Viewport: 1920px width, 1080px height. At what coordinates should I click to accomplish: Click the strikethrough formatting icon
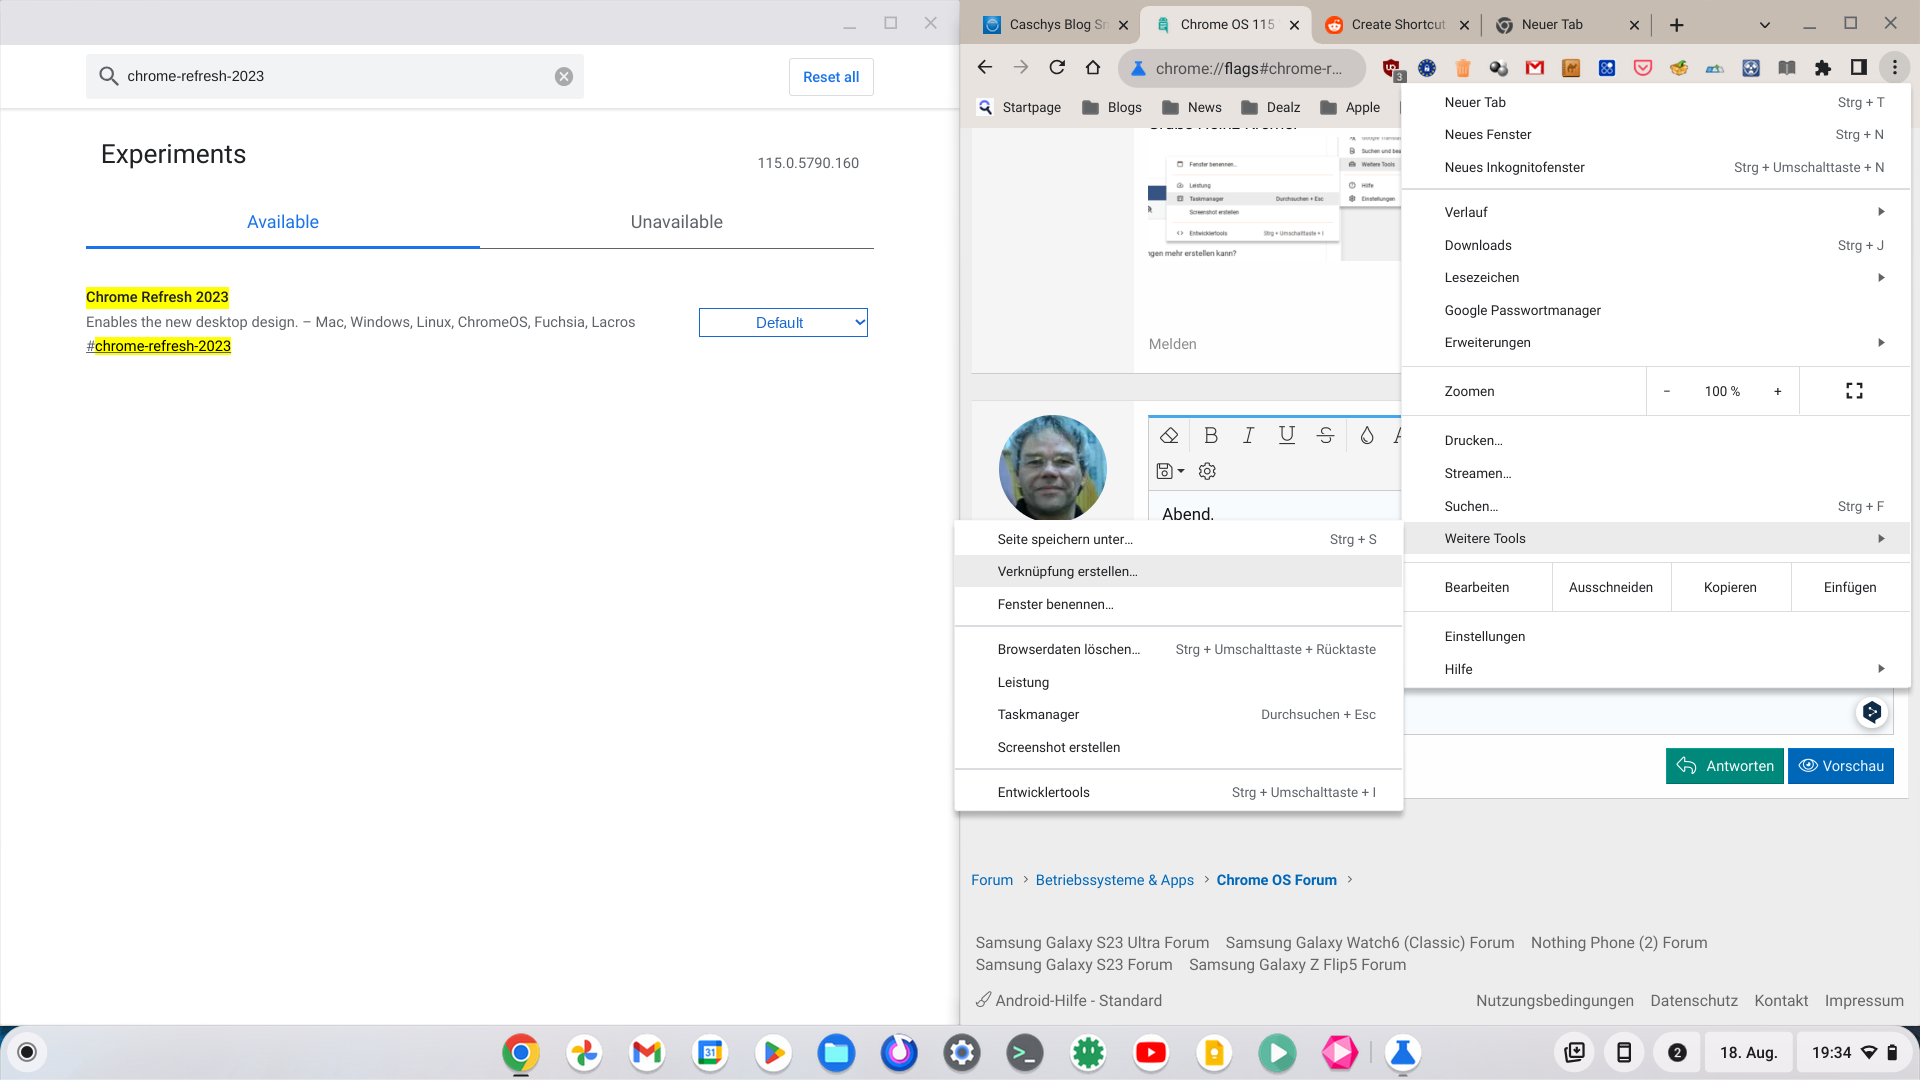click(1326, 435)
